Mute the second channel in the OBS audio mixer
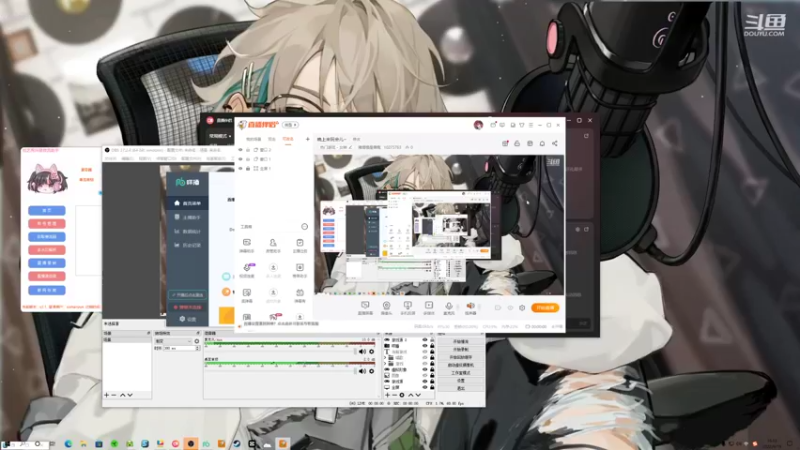Viewport: 800px width, 450px height. (x=362, y=371)
